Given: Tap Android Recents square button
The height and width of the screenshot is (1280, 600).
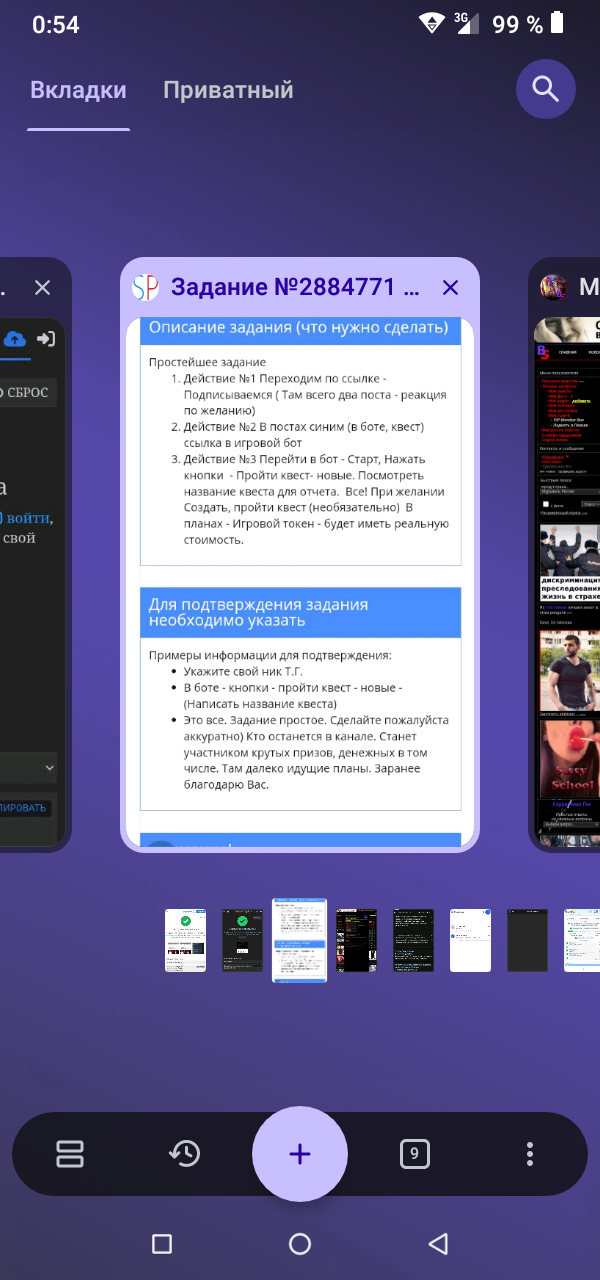Looking at the screenshot, I should coord(162,1243).
